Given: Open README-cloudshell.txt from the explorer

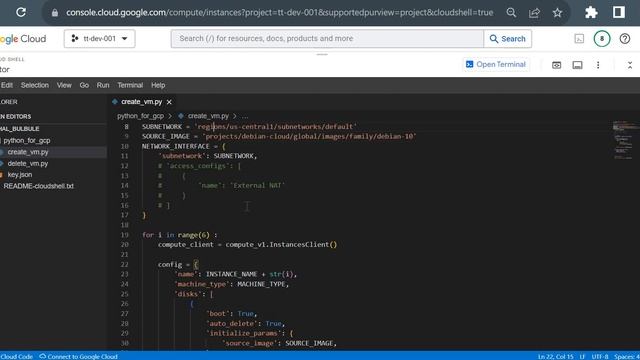Looking at the screenshot, I should (x=38, y=186).
